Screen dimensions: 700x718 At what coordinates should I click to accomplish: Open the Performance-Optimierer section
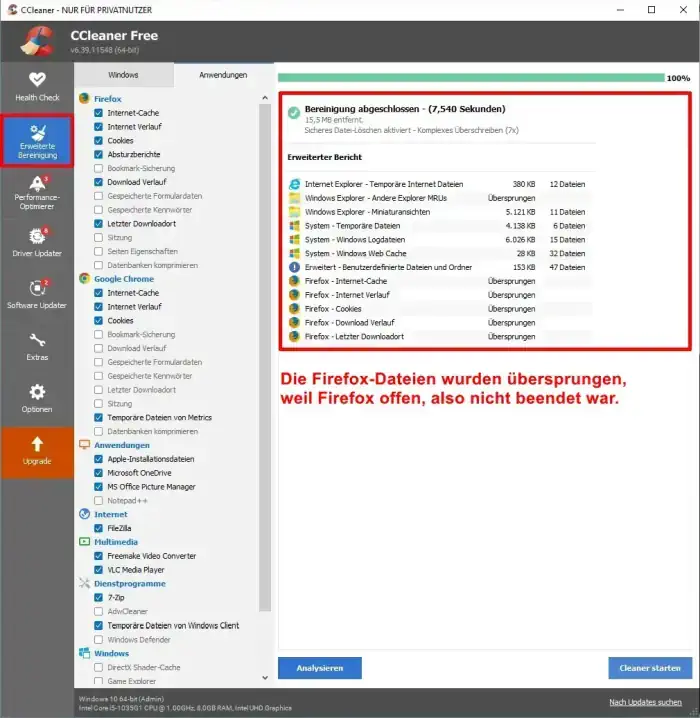[x=37, y=192]
